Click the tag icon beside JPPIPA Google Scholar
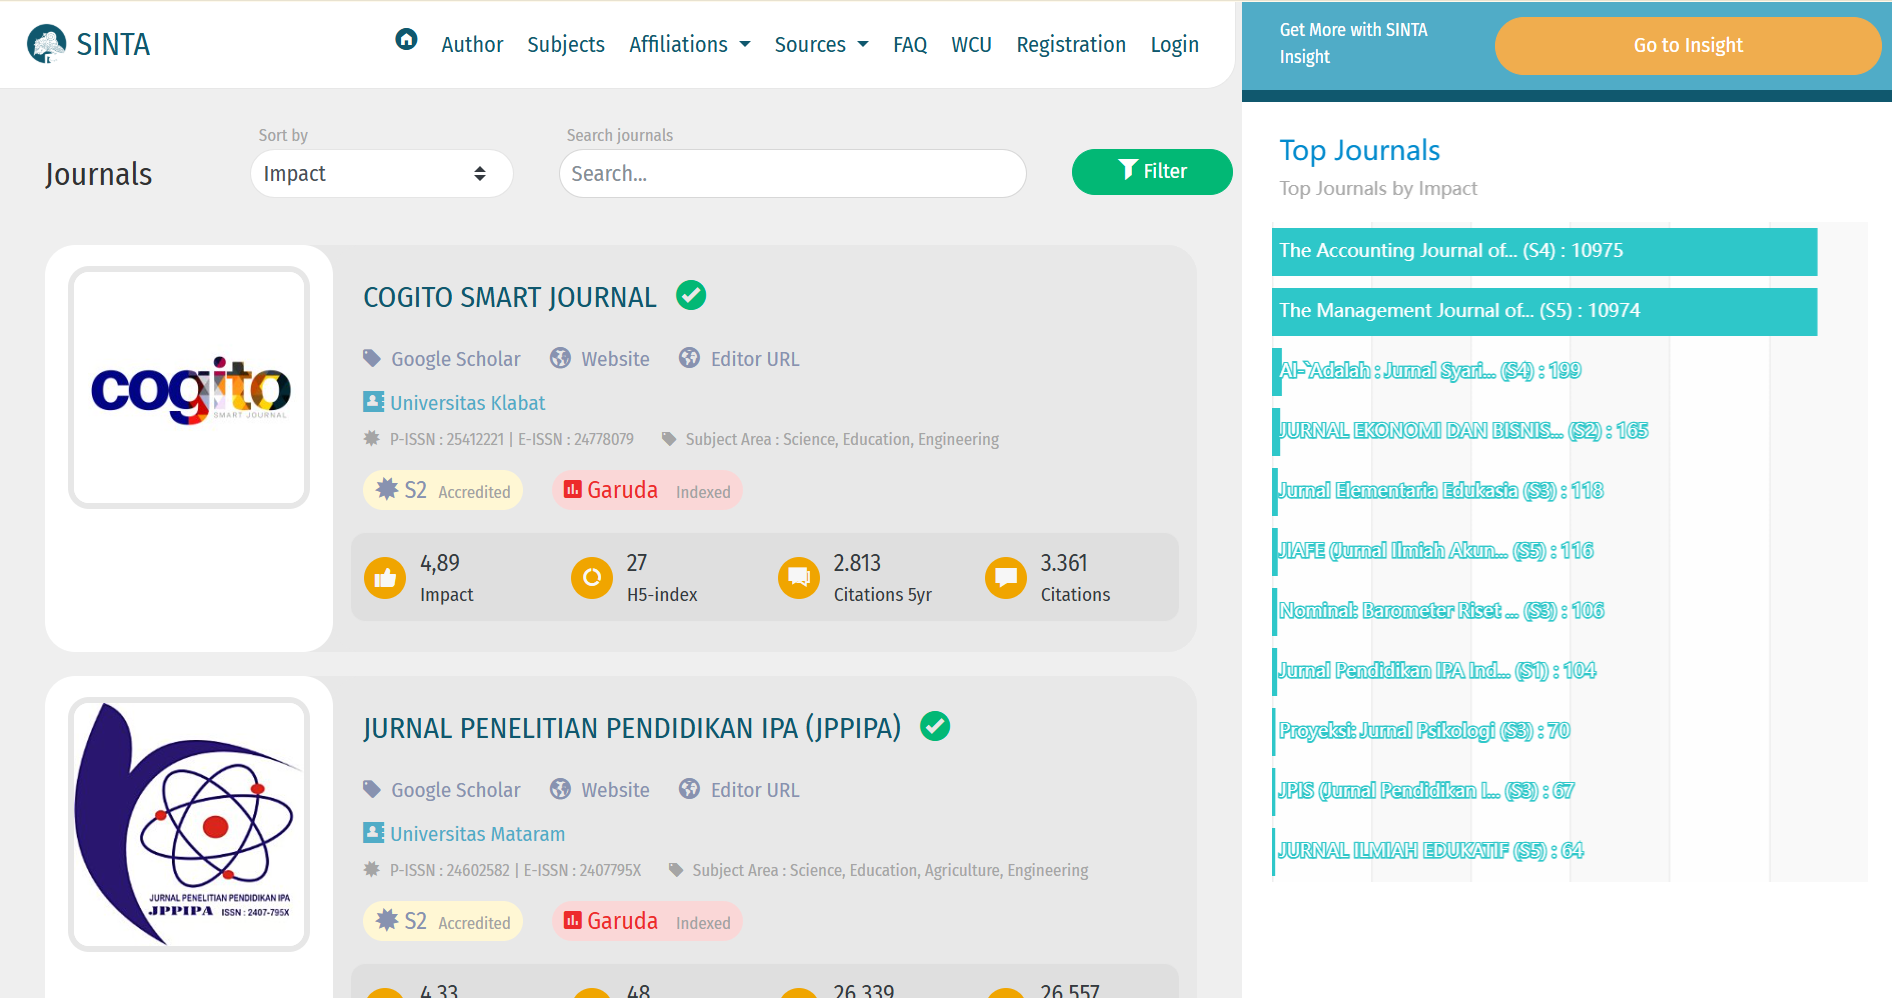1892x998 pixels. (372, 789)
